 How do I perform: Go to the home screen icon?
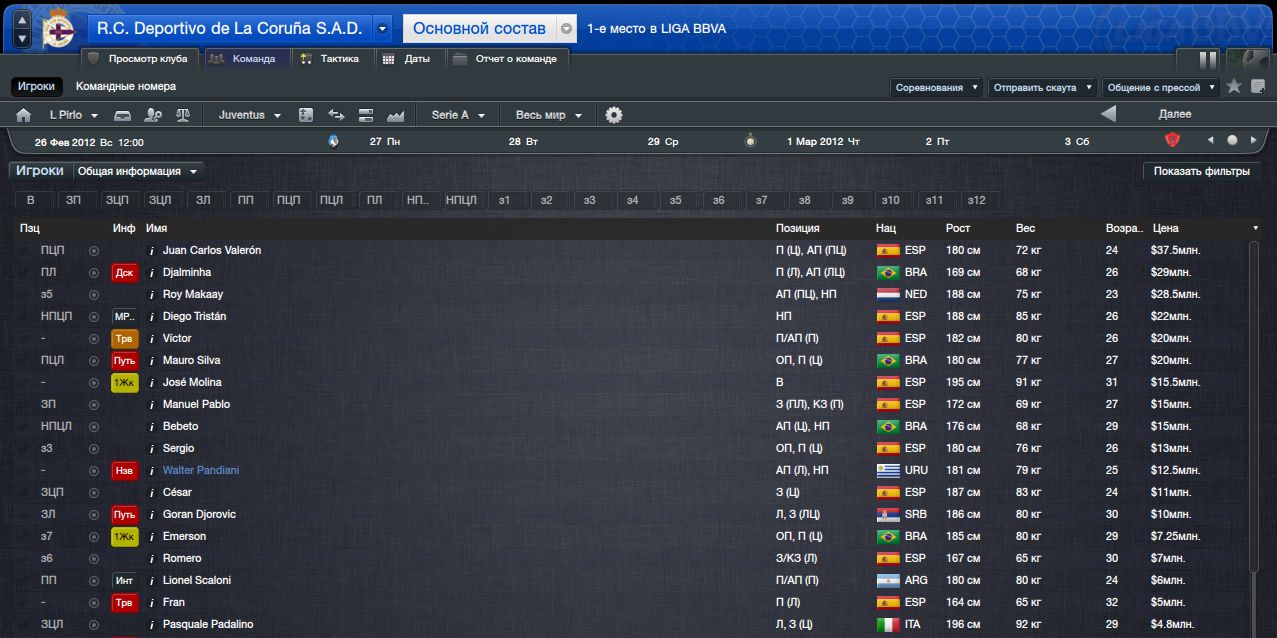click(24, 115)
